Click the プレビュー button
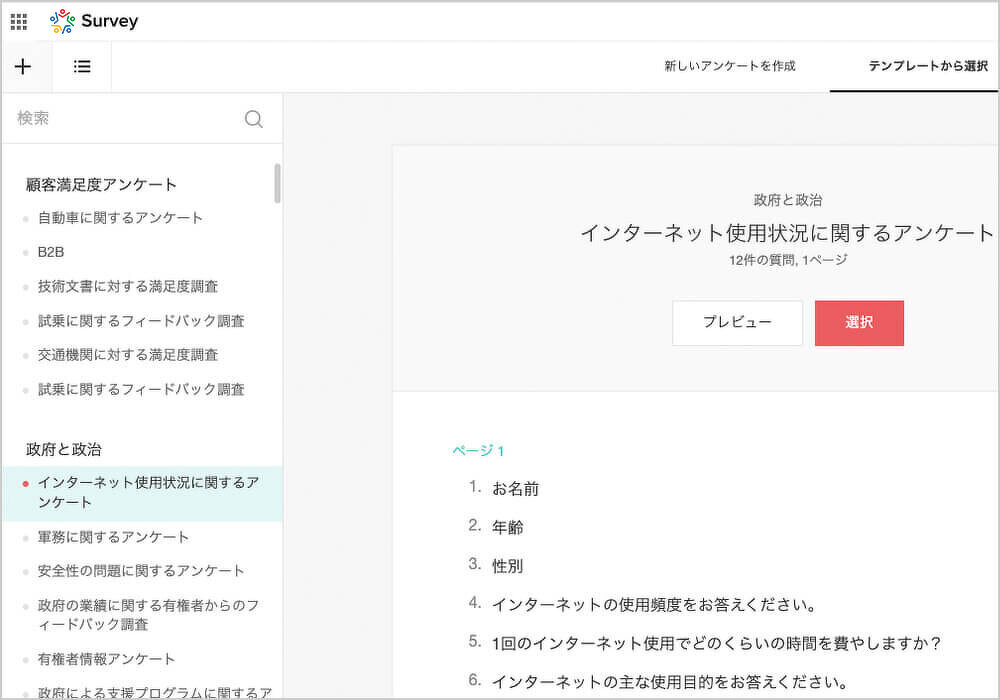 pos(737,323)
